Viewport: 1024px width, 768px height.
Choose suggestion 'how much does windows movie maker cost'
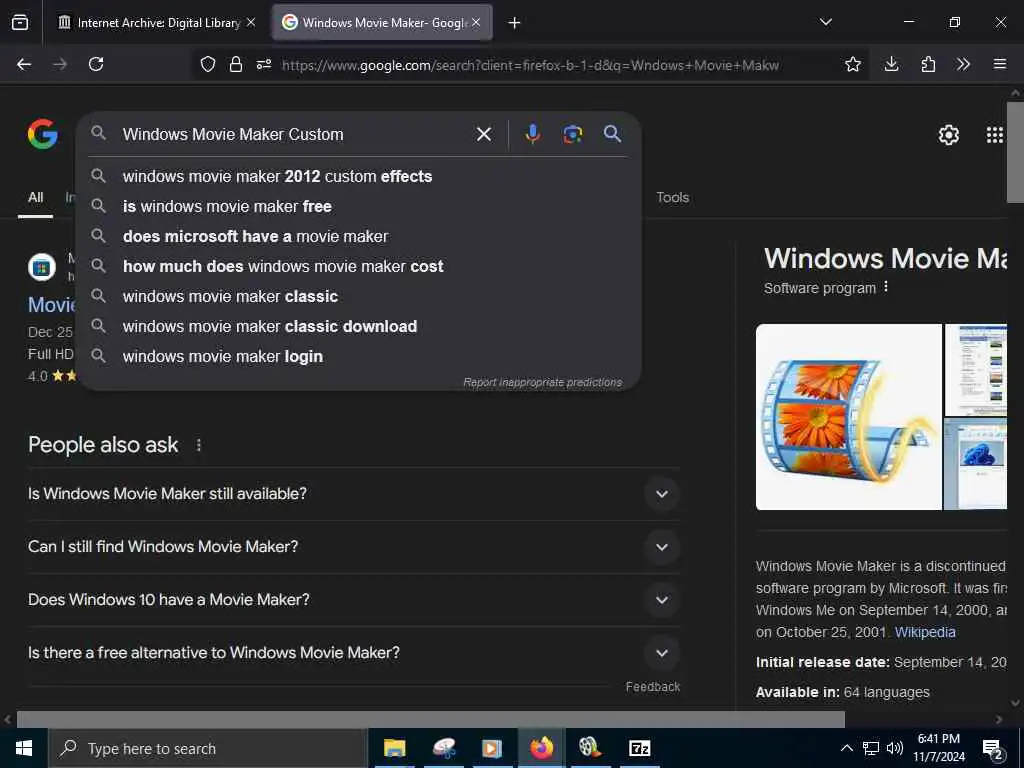(x=358, y=266)
